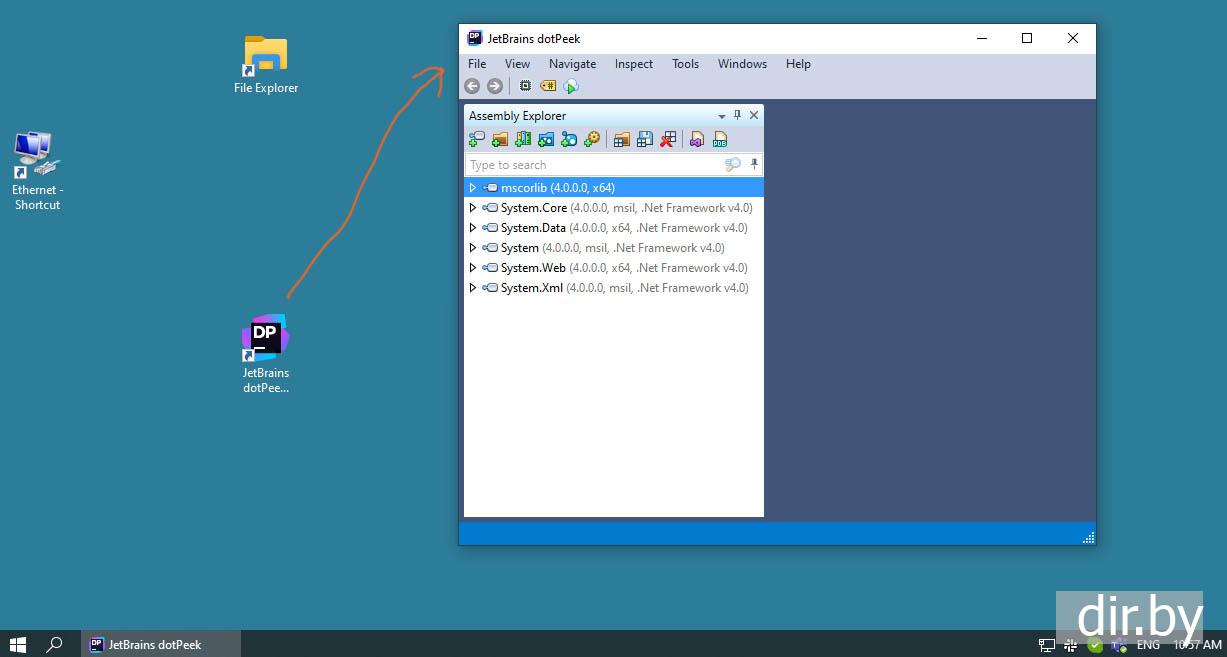The width and height of the screenshot is (1227, 657).
Task: Click the ENG language indicator
Action: [1148, 645]
